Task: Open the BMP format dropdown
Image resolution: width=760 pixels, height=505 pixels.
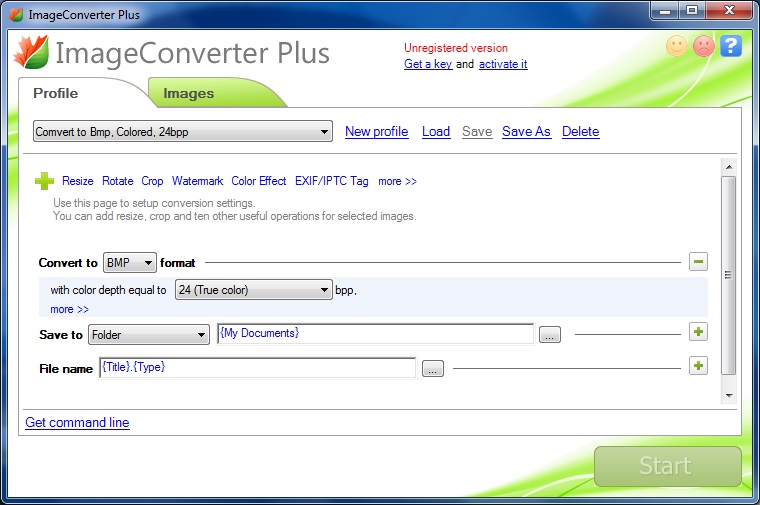Action: click(x=129, y=263)
